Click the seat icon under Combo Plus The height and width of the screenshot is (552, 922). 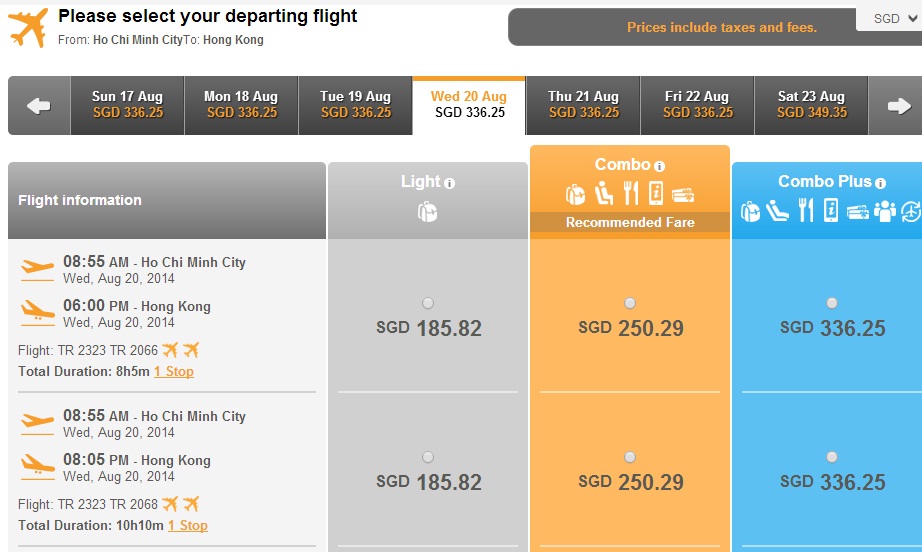pyautogui.click(x=777, y=210)
